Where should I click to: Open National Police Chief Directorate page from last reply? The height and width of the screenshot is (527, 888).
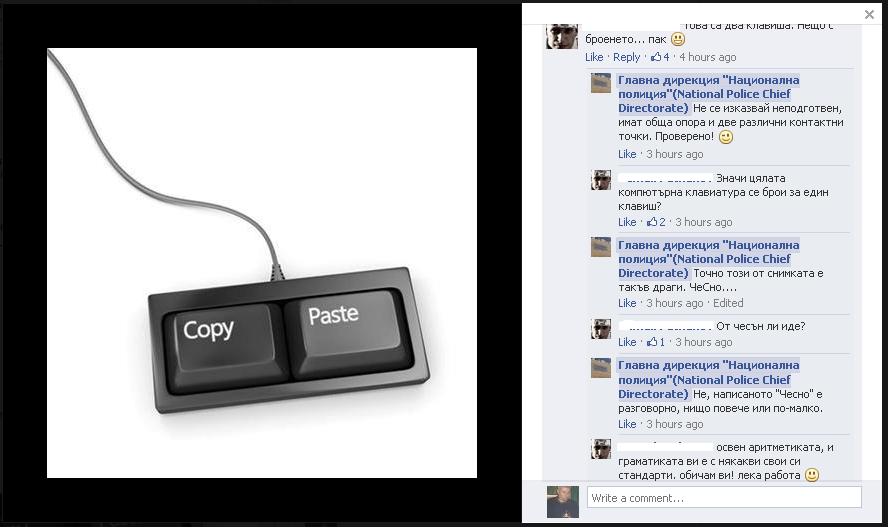(708, 379)
